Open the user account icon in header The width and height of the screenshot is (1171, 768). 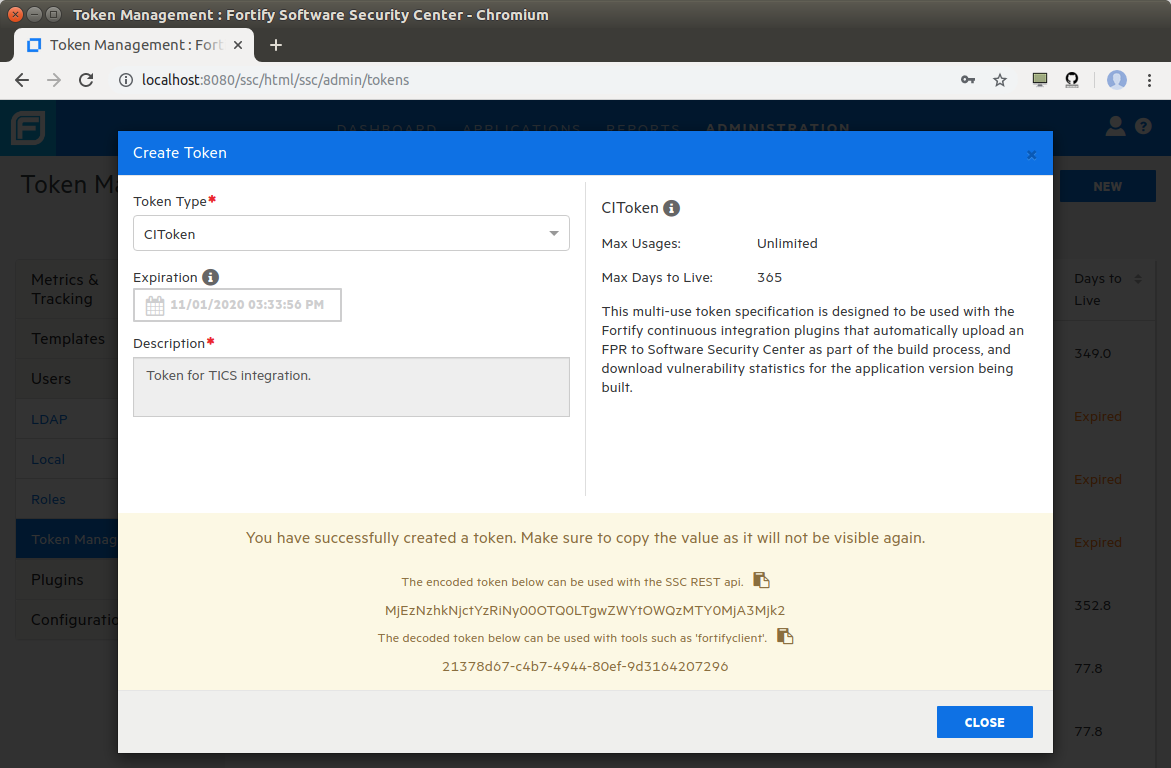1115,126
